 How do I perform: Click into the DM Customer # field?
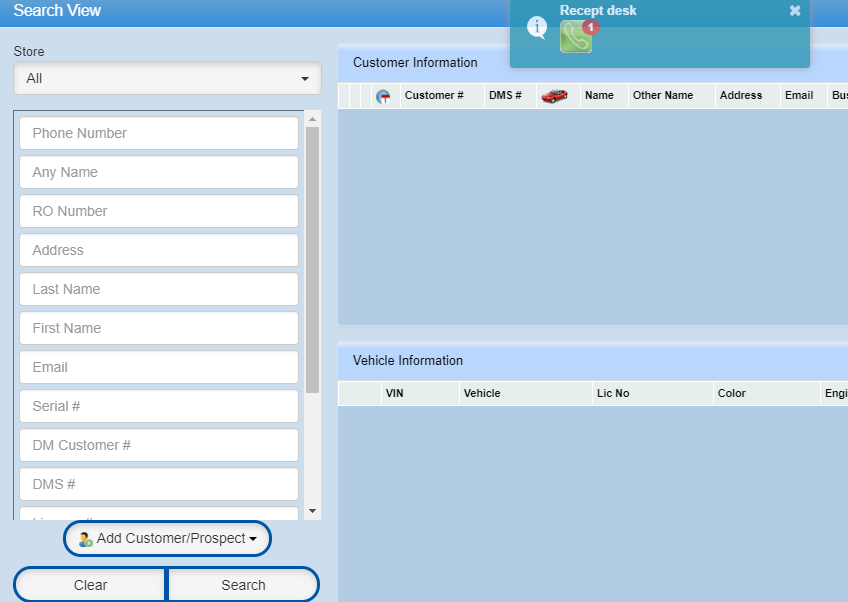click(x=159, y=445)
